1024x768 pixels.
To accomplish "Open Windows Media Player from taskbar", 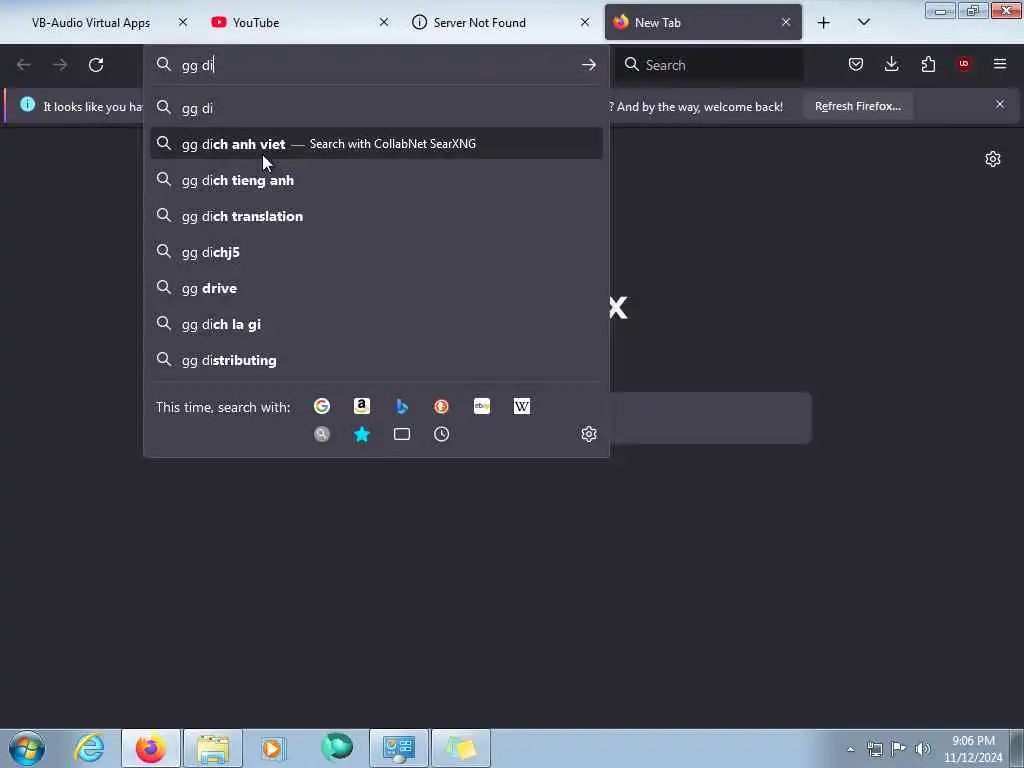I will tap(274, 748).
